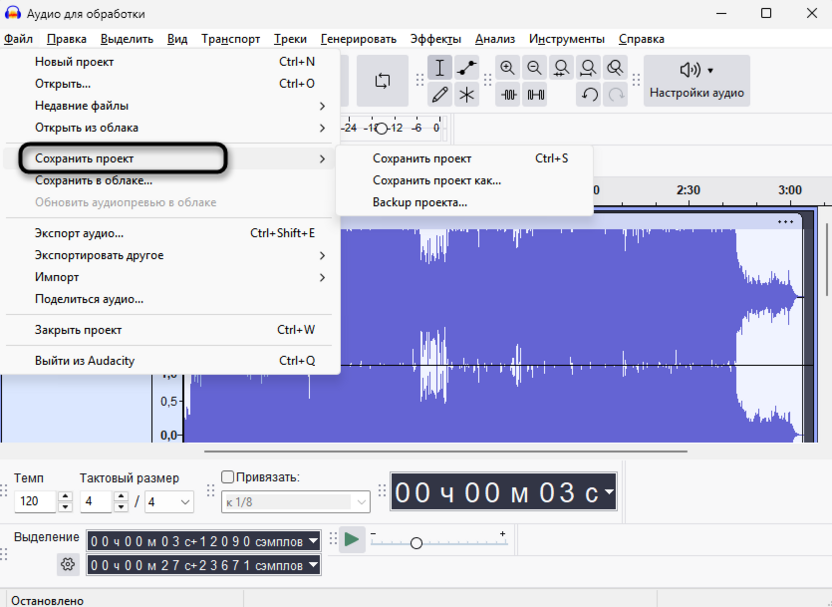Select the Envelope tool
The width and height of the screenshot is (832, 607).
[x=466, y=68]
